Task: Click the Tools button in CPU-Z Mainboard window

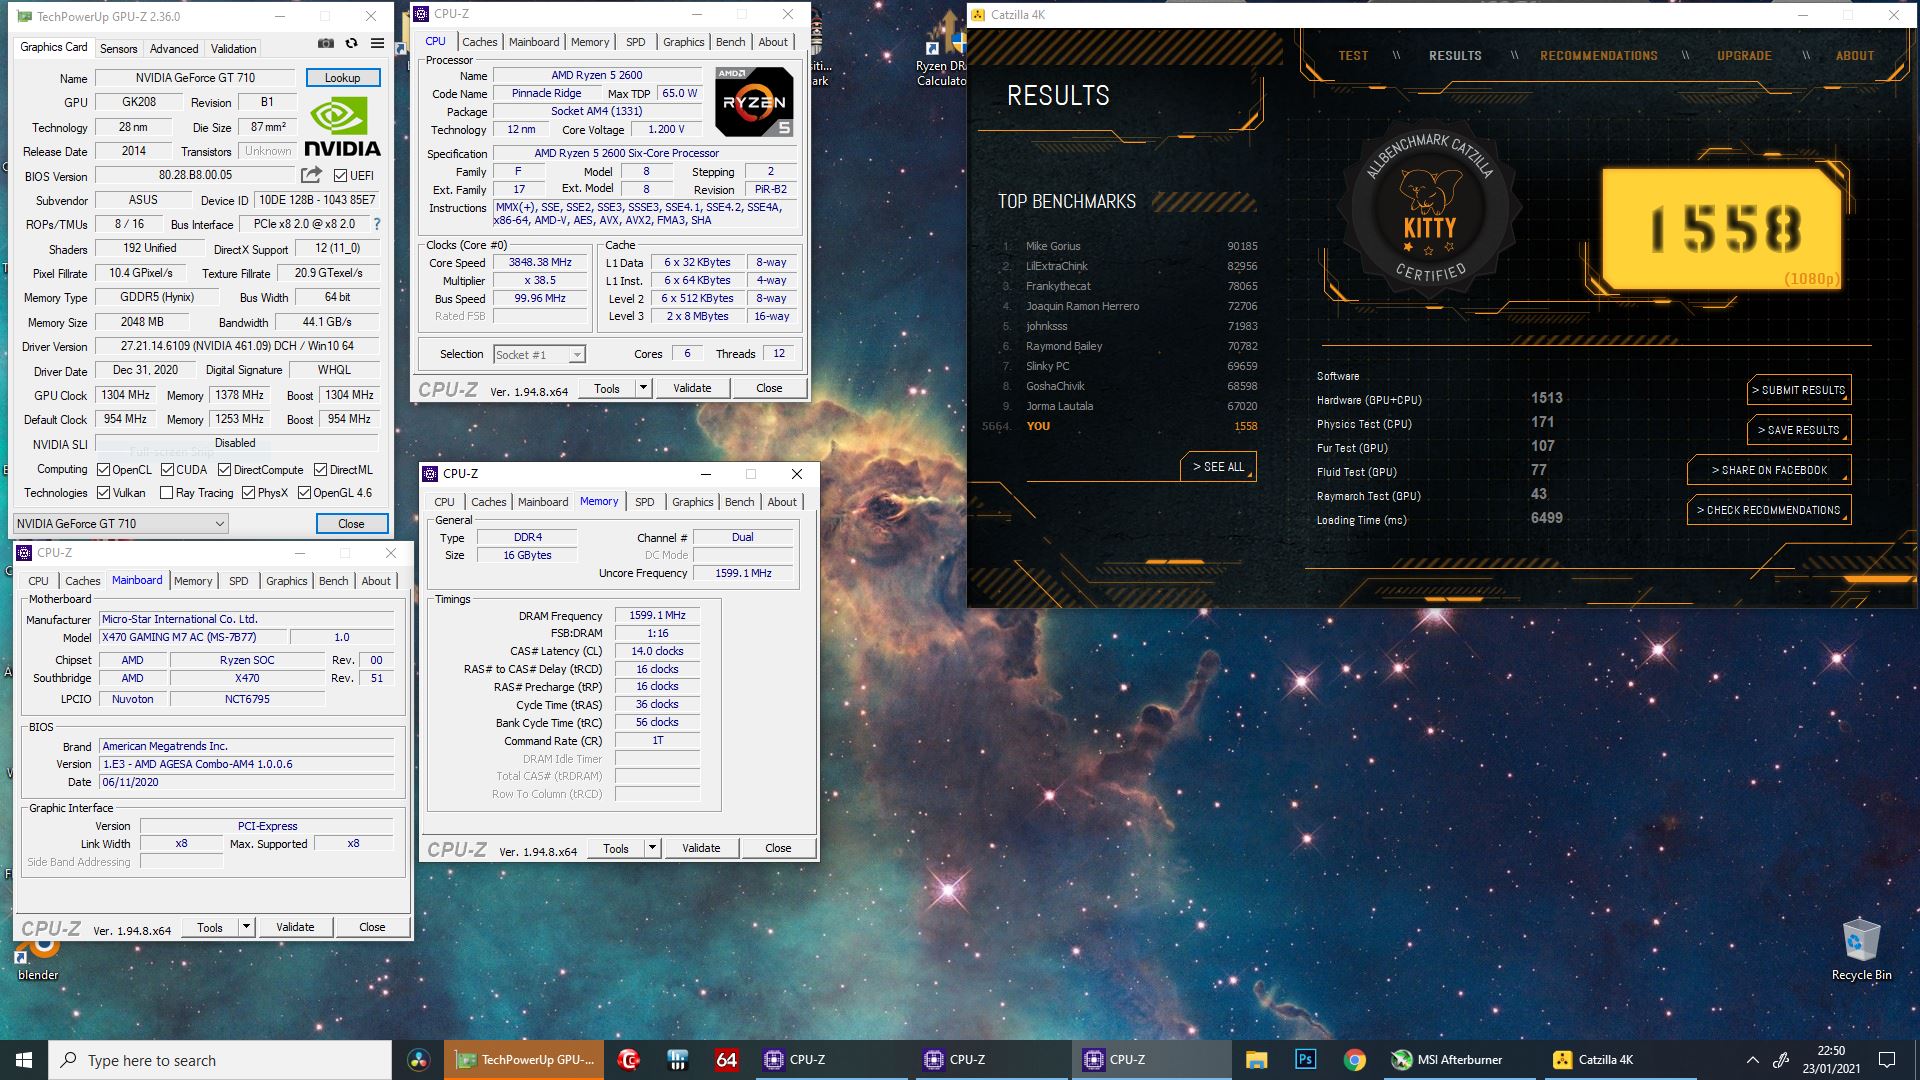Action: pyautogui.click(x=210, y=927)
